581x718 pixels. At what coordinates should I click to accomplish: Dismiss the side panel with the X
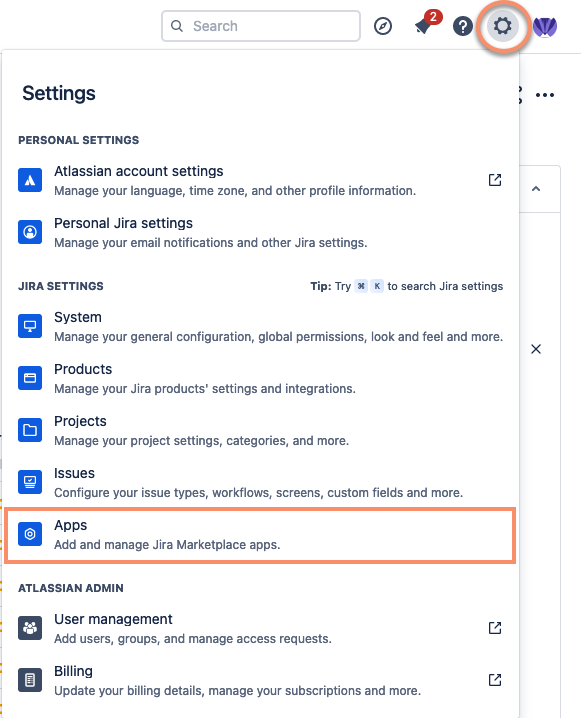(x=536, y=349)
